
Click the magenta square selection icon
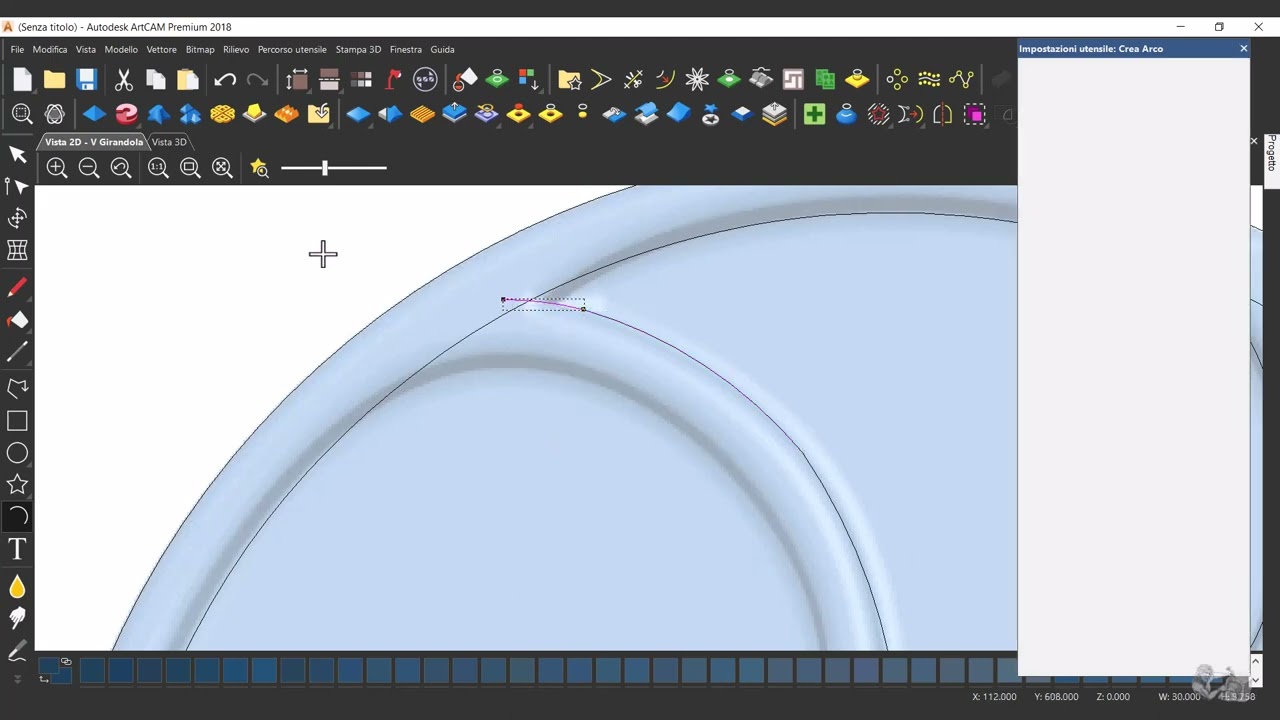974,114
